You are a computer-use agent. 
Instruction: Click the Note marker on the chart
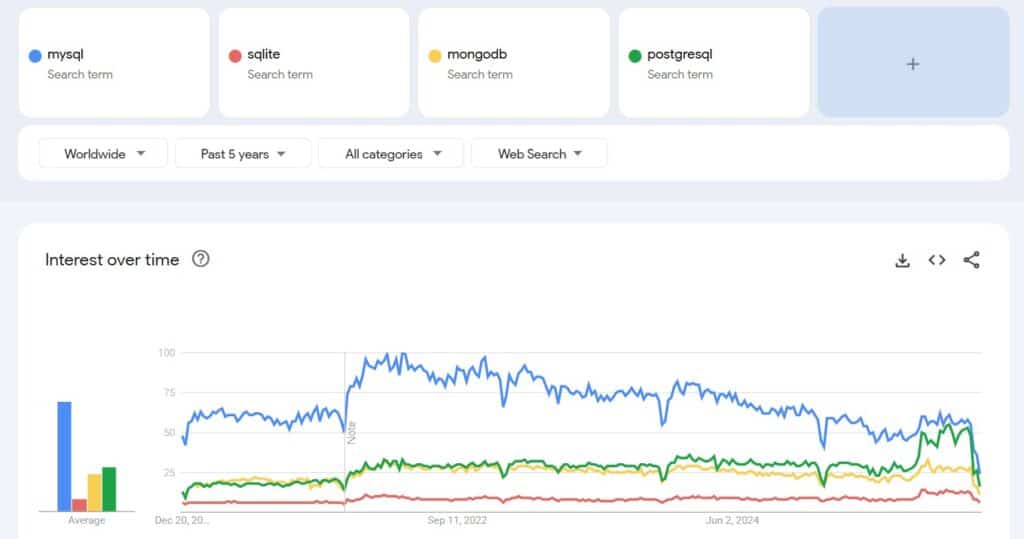pos(351,432)
